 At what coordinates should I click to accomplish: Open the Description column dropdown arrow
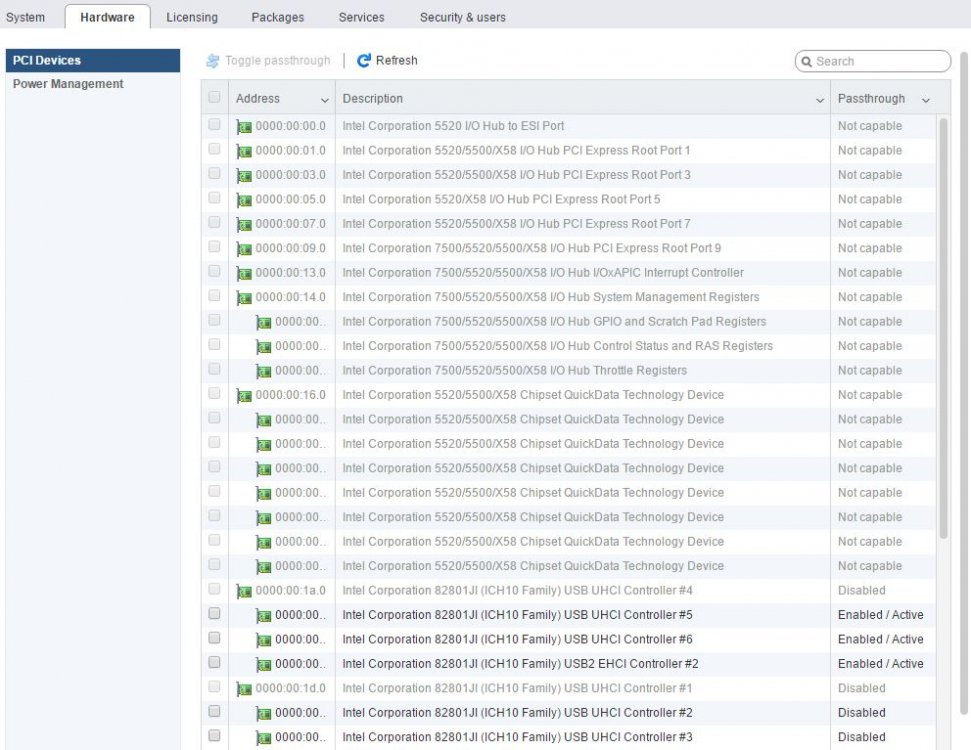(x=820, y=100)
